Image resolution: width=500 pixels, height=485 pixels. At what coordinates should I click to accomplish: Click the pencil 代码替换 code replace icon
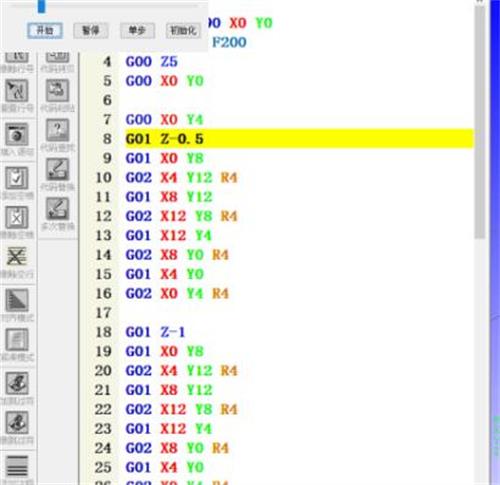[57, 169]
